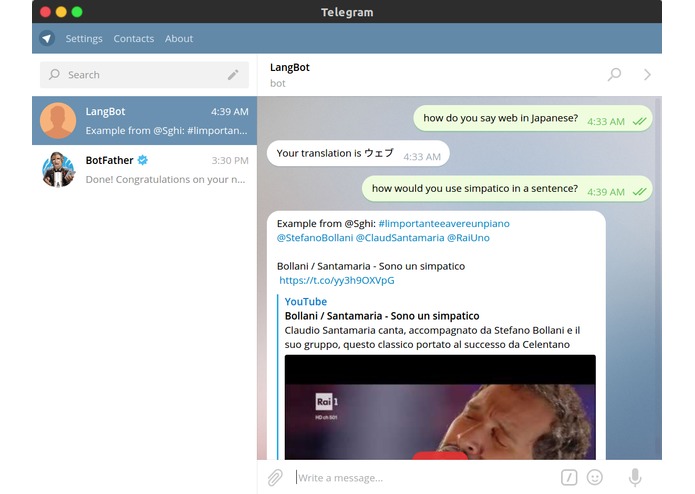Click the pencil compose icon in search bar
The width and height of the screenshot is (695, 494).
(x=233, y=74)
